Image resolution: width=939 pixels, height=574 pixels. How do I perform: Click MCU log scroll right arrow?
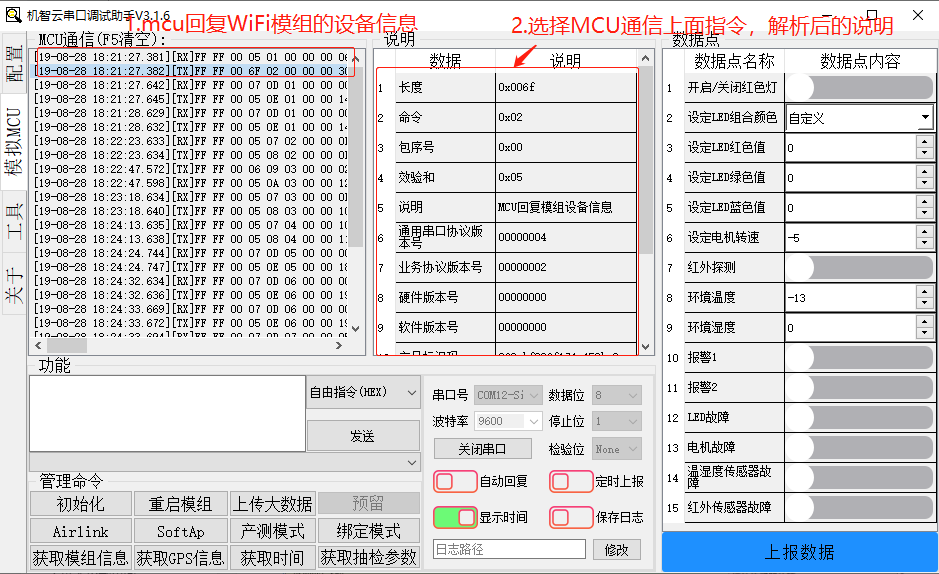click(339, 345)
